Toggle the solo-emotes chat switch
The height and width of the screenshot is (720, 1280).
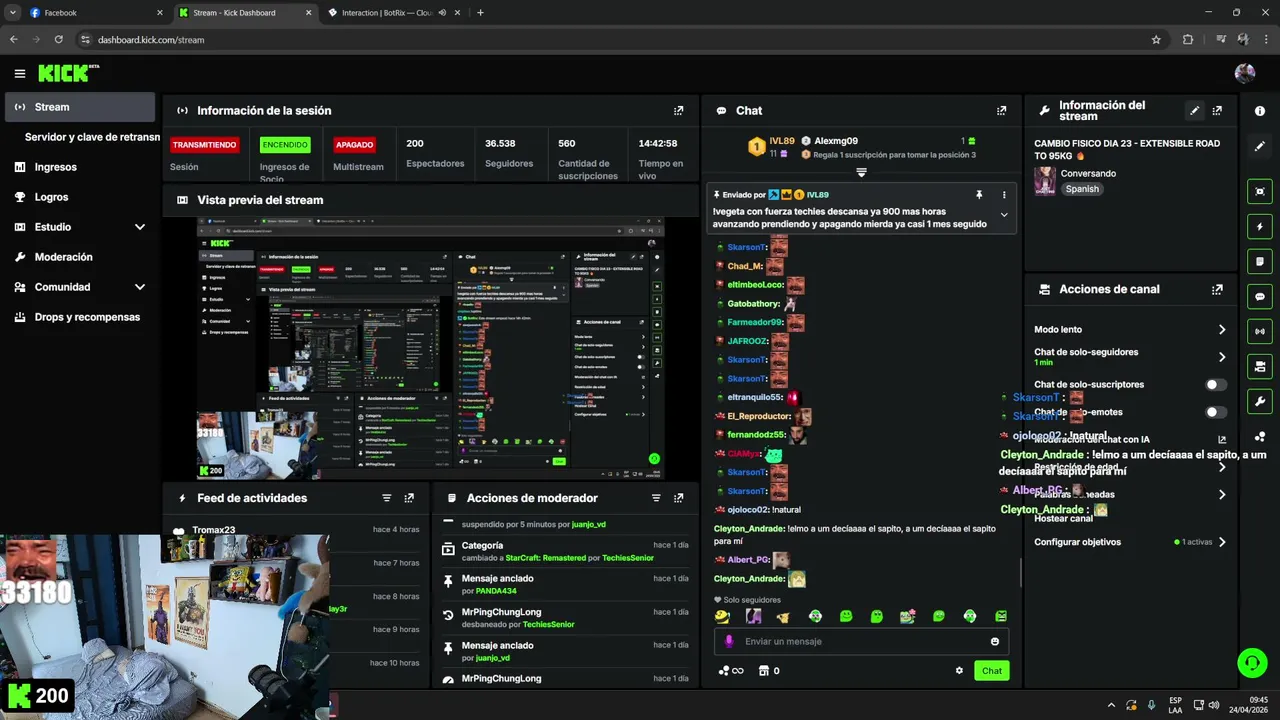pos(1216,412)
